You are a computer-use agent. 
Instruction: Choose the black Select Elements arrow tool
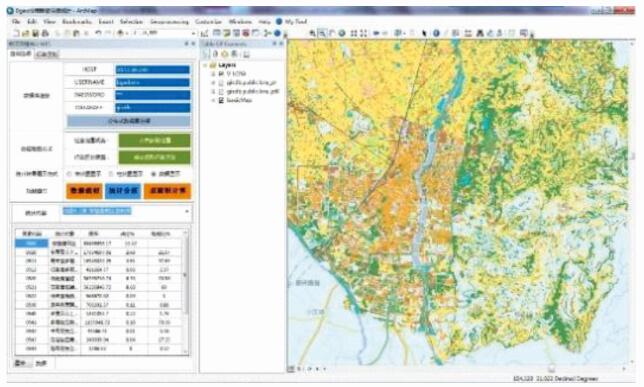pyautogui.click(x=424, y=33)
